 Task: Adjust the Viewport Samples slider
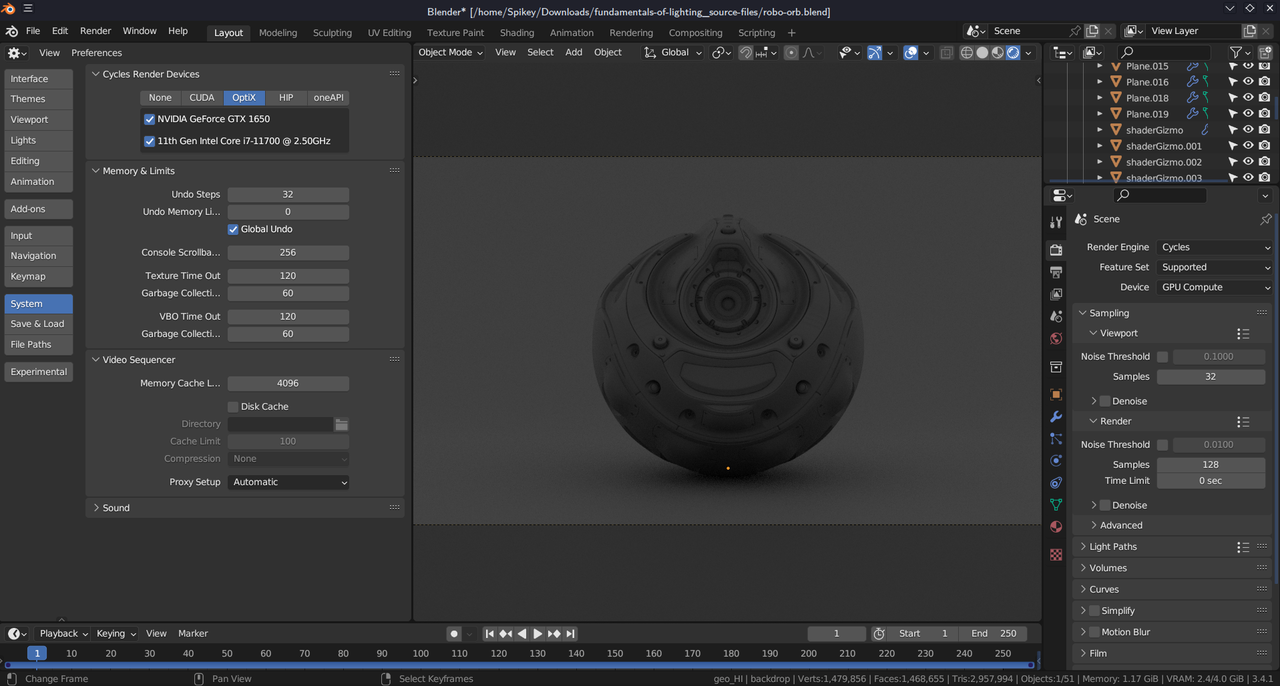(1211, 376)
